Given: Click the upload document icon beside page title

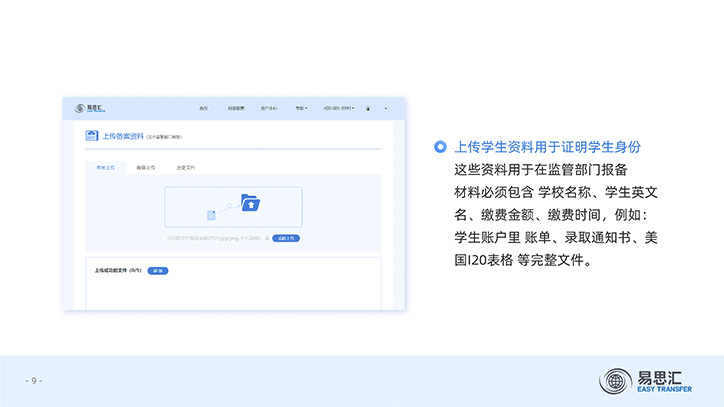Looking at the screenshot, I should (92, 135).
